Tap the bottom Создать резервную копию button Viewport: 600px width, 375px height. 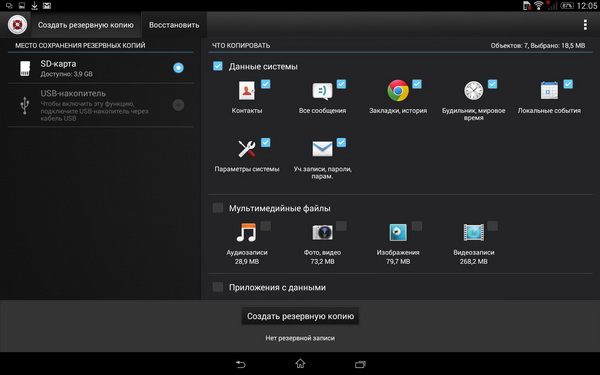click(x=300, y=316)
